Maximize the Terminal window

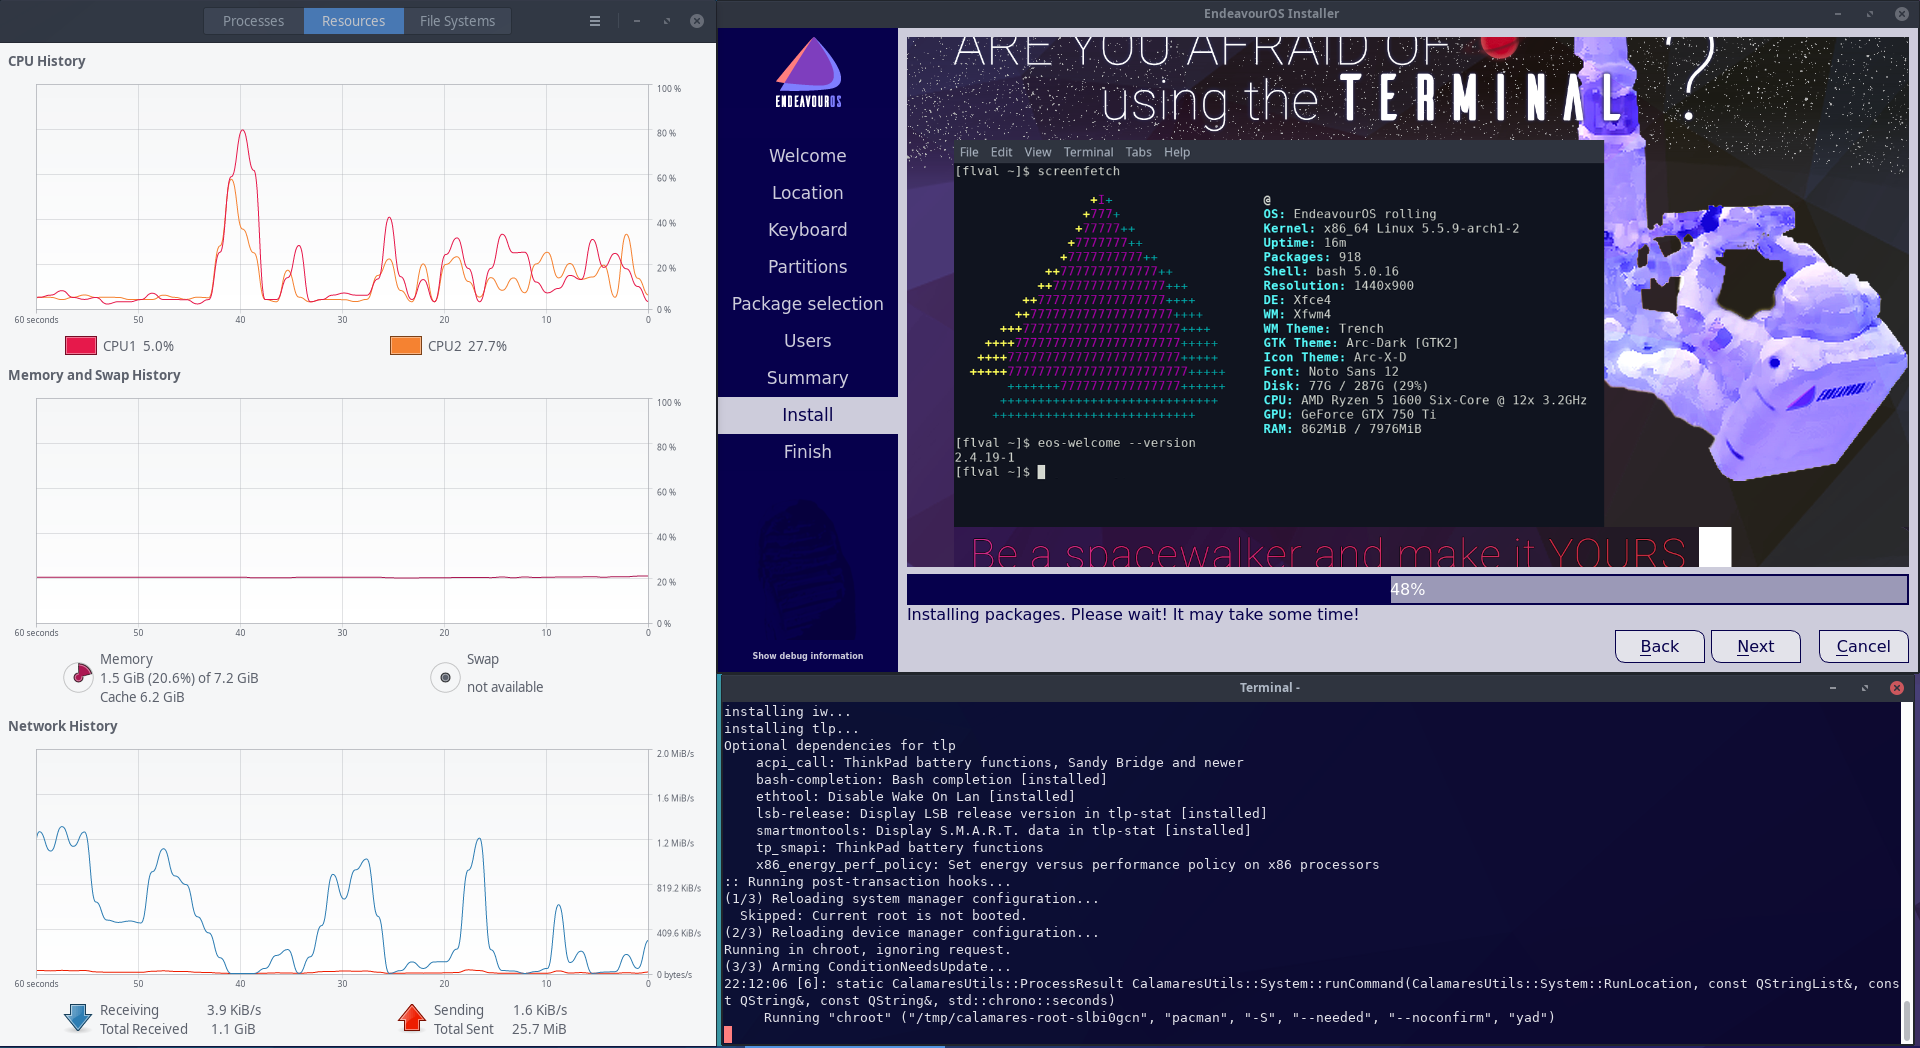click(x=1865, y=688)
